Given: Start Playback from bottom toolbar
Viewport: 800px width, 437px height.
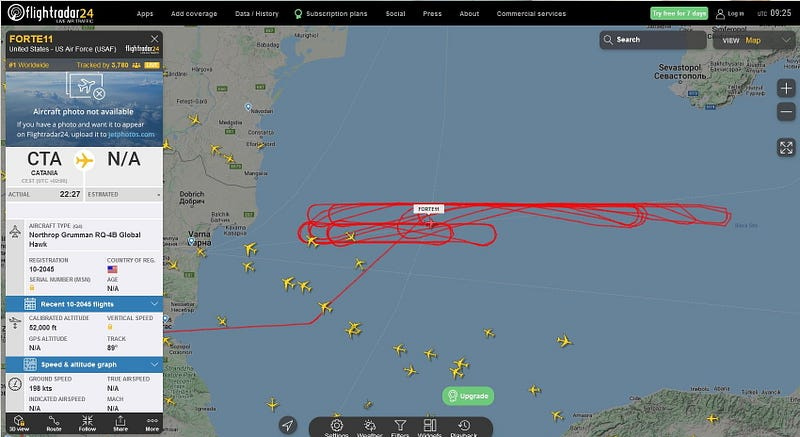Looking at the screenshot, I should pyautogui.click(x=464, y=427).
